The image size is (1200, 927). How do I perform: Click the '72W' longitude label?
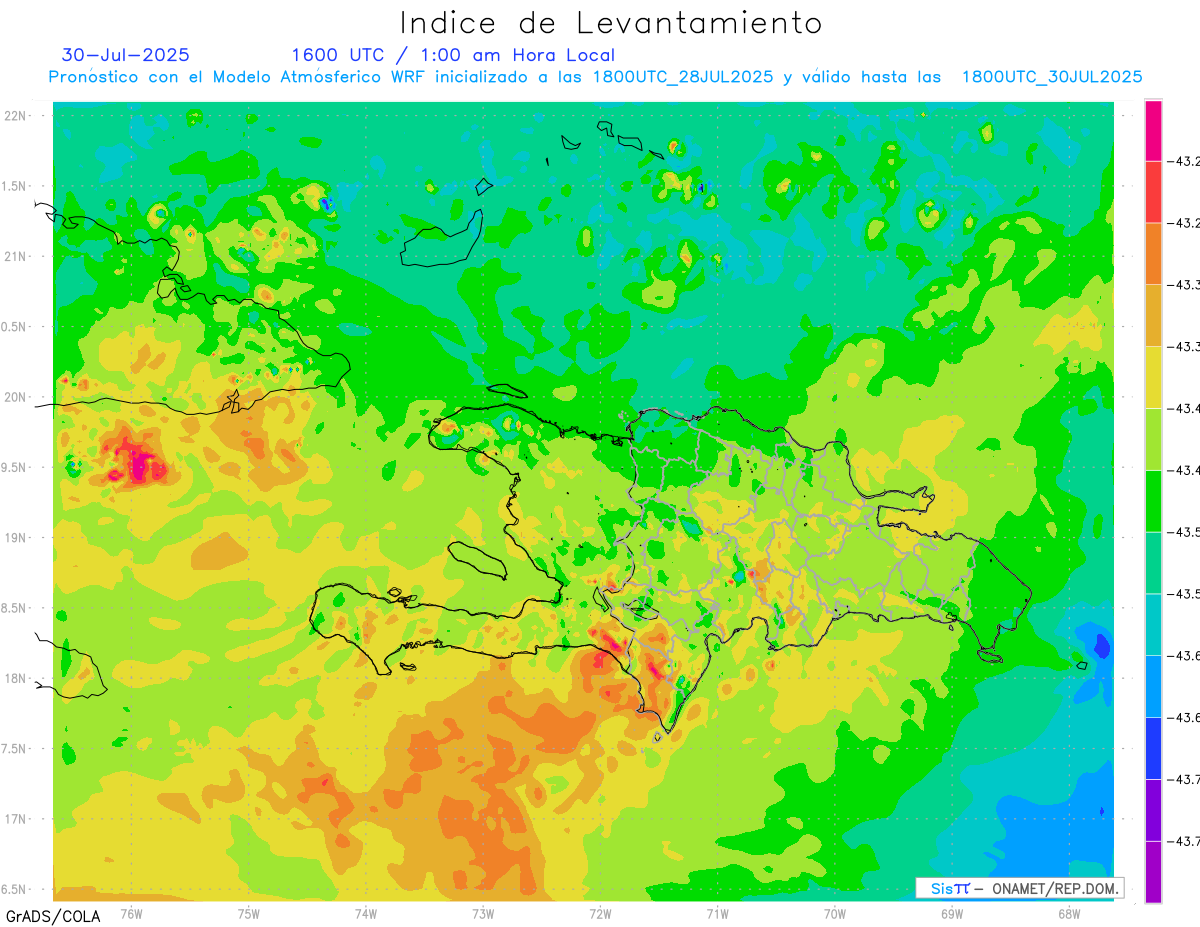tap(601, 913)
